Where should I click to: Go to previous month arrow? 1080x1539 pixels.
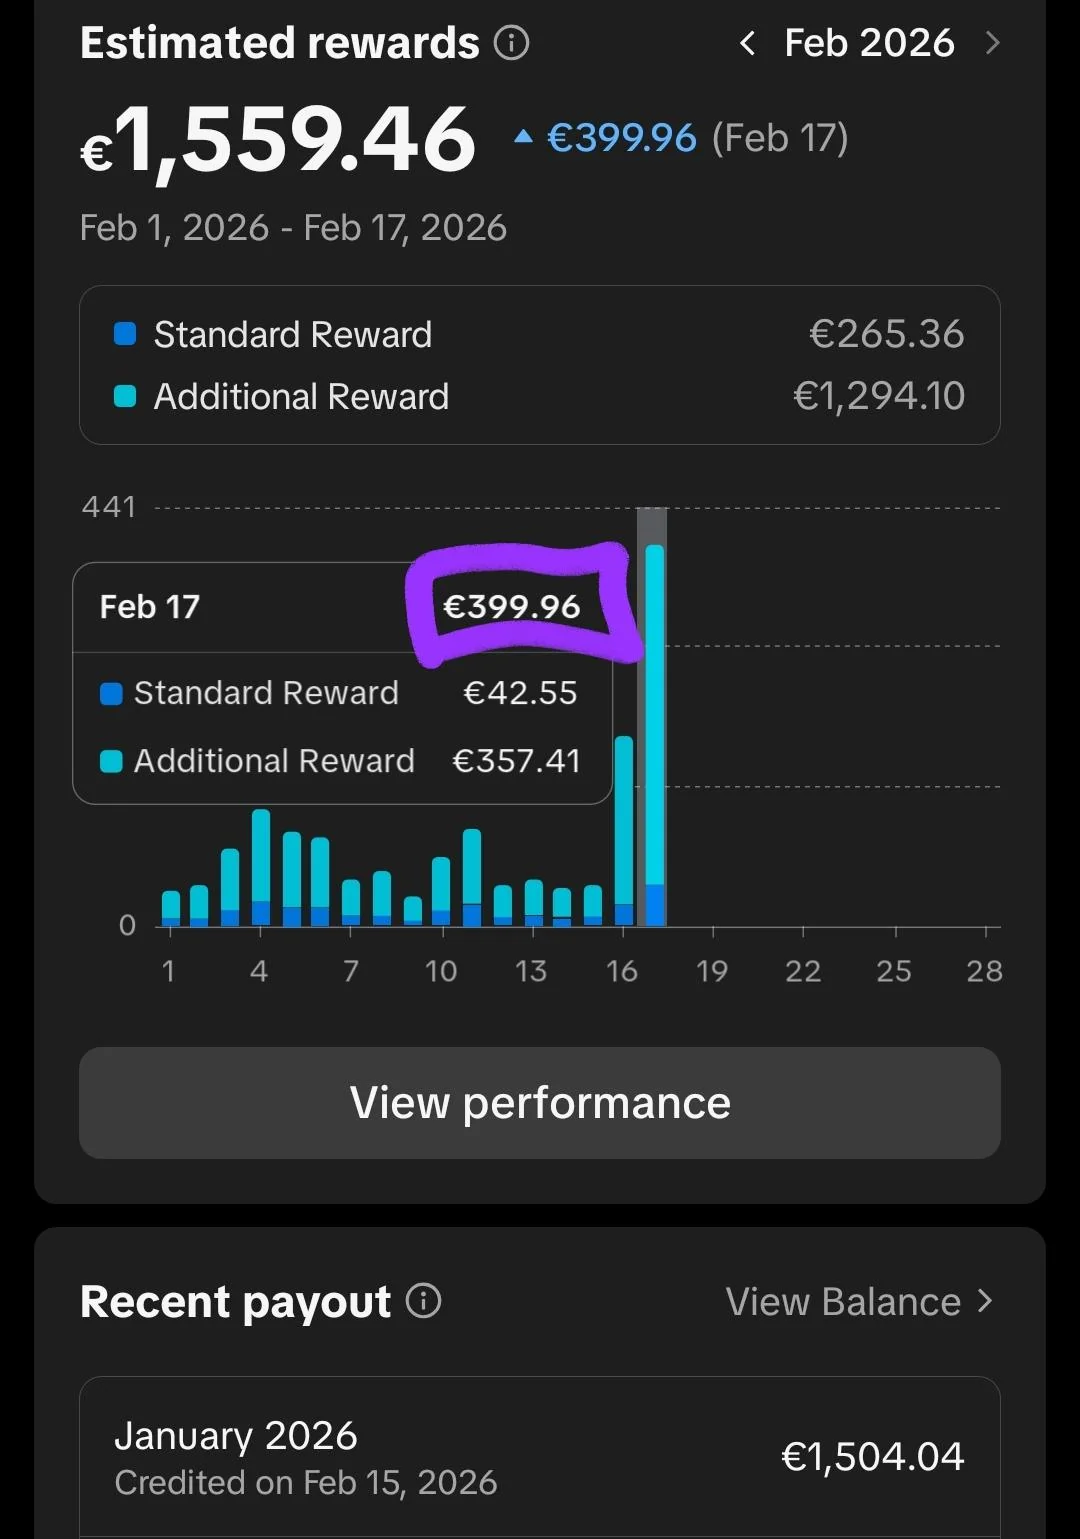[x=747, y=43]
